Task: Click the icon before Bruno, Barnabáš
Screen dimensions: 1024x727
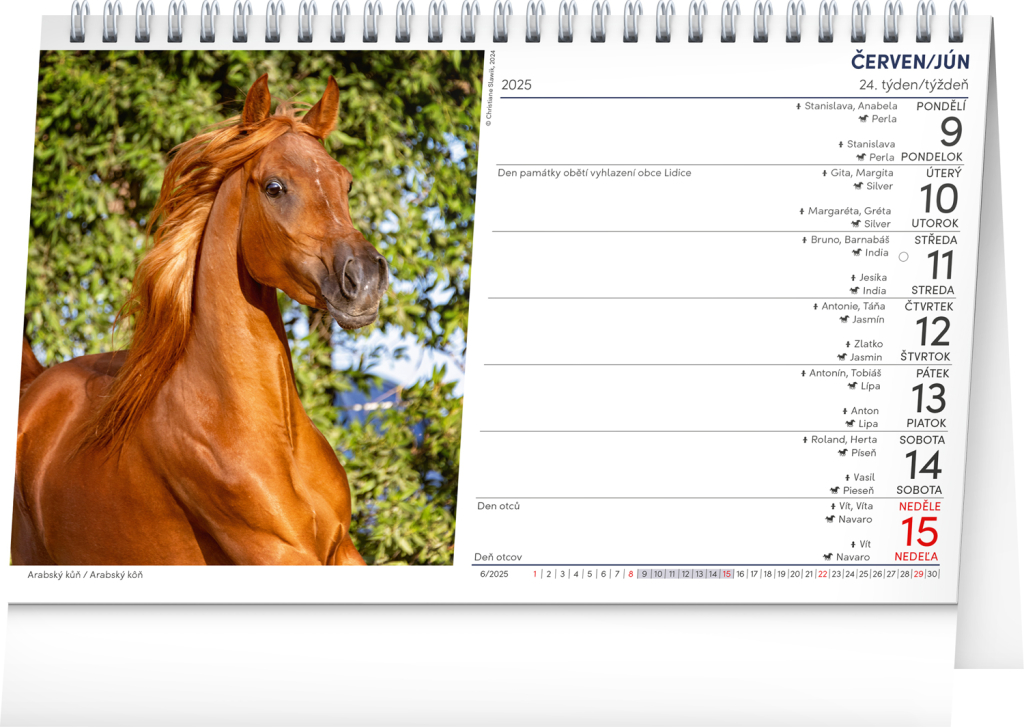Action: tap(804, 240)
